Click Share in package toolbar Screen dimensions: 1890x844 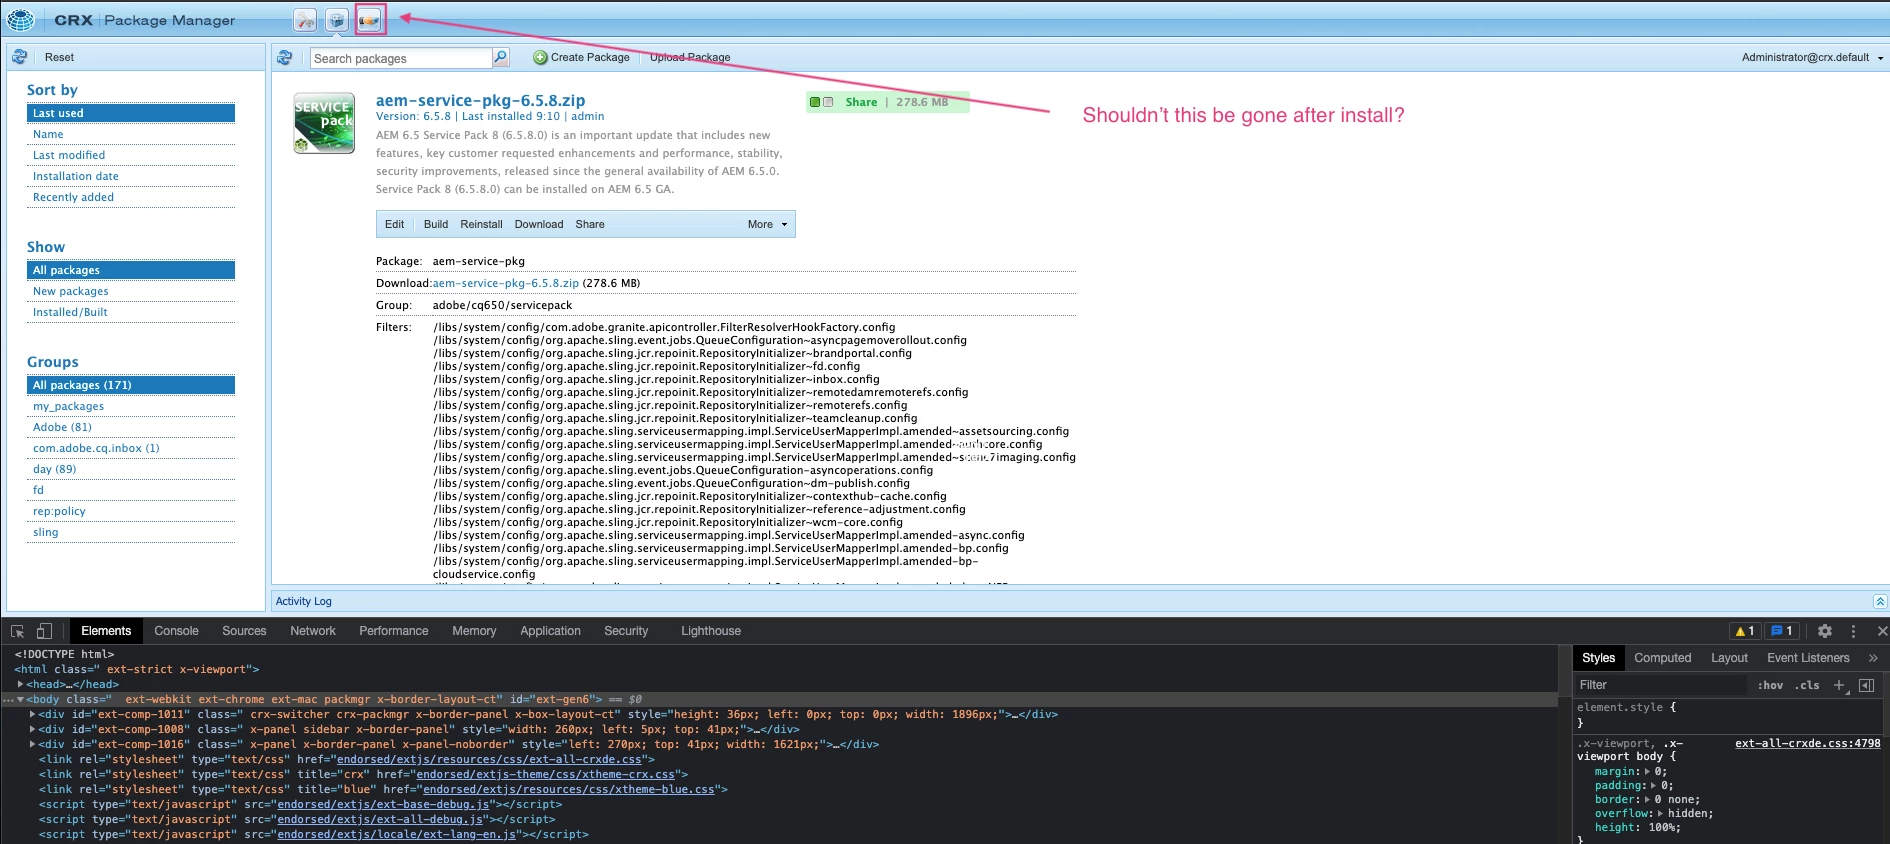coord(590,224)
